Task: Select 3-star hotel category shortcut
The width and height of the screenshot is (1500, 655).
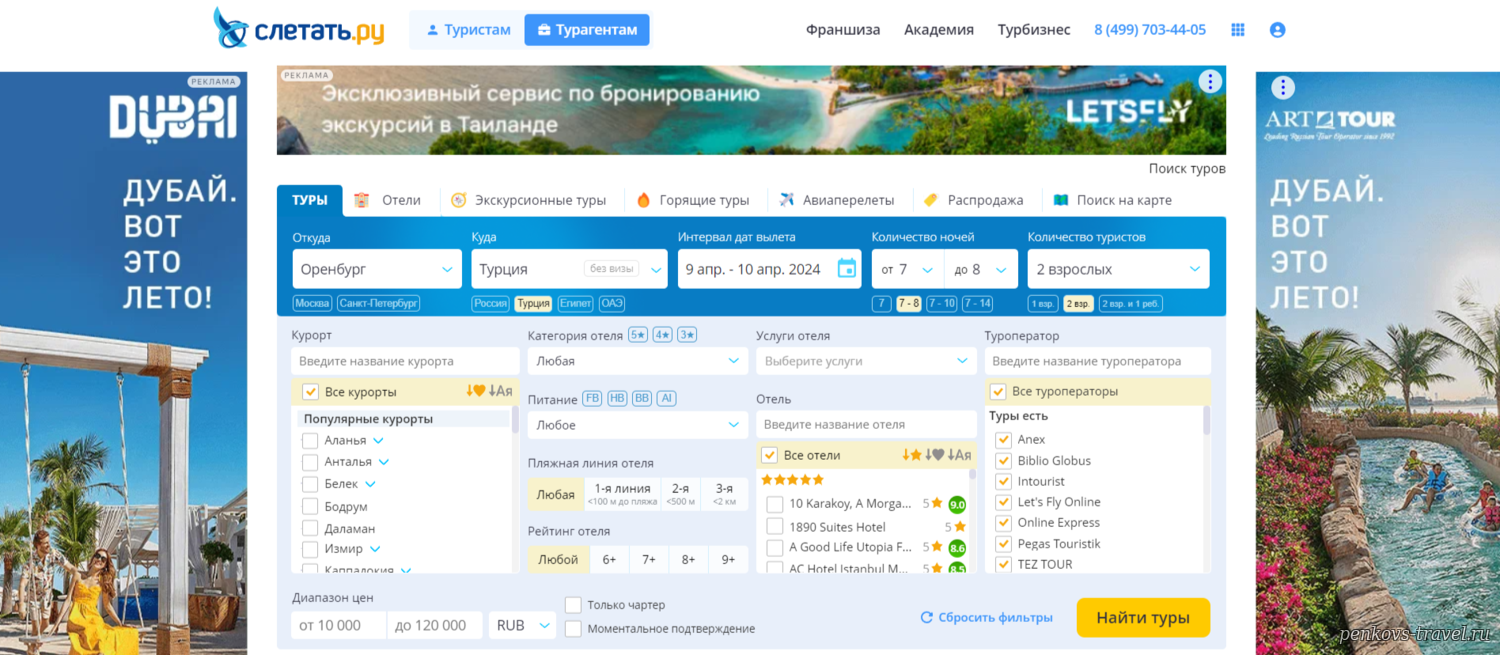Action: point(687,335)
